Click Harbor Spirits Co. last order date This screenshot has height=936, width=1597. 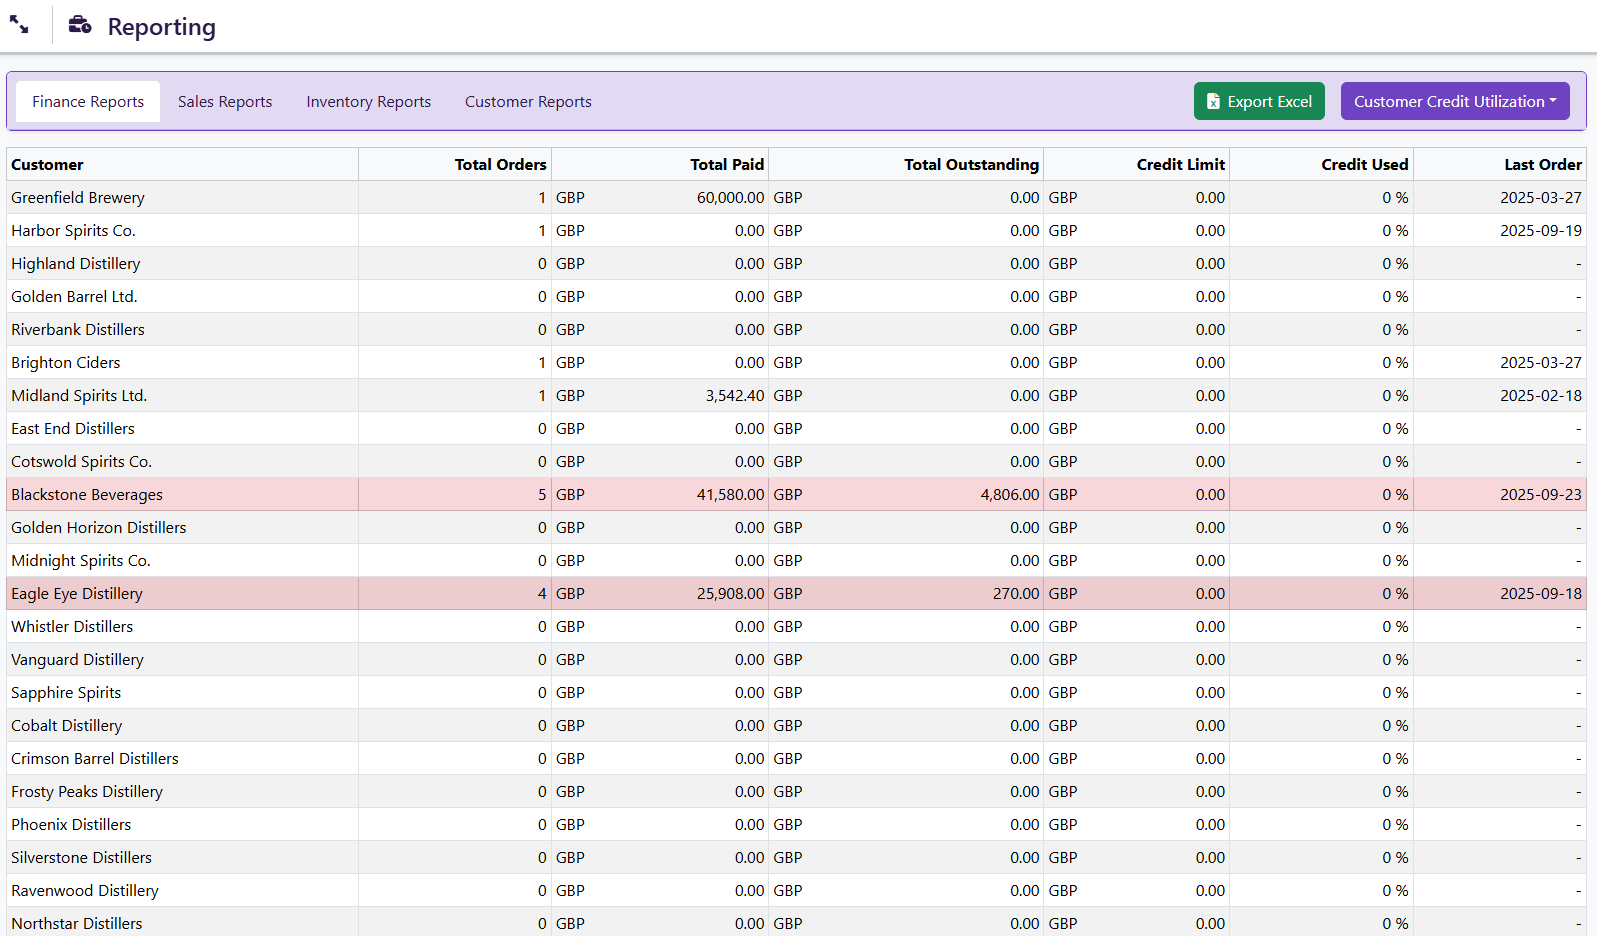coord(1540,230)
